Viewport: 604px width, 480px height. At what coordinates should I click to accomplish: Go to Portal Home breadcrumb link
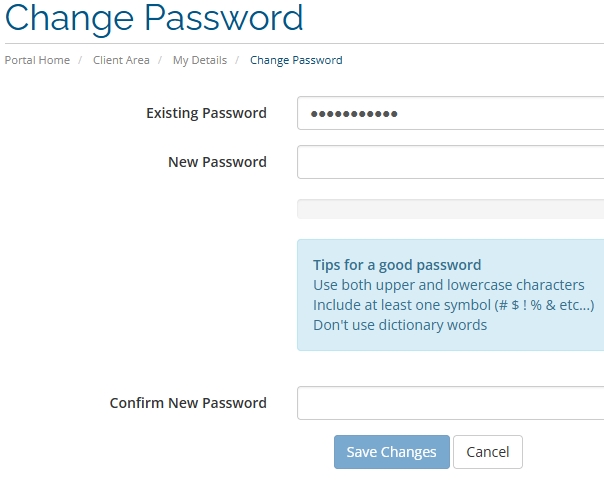[37, 60]
